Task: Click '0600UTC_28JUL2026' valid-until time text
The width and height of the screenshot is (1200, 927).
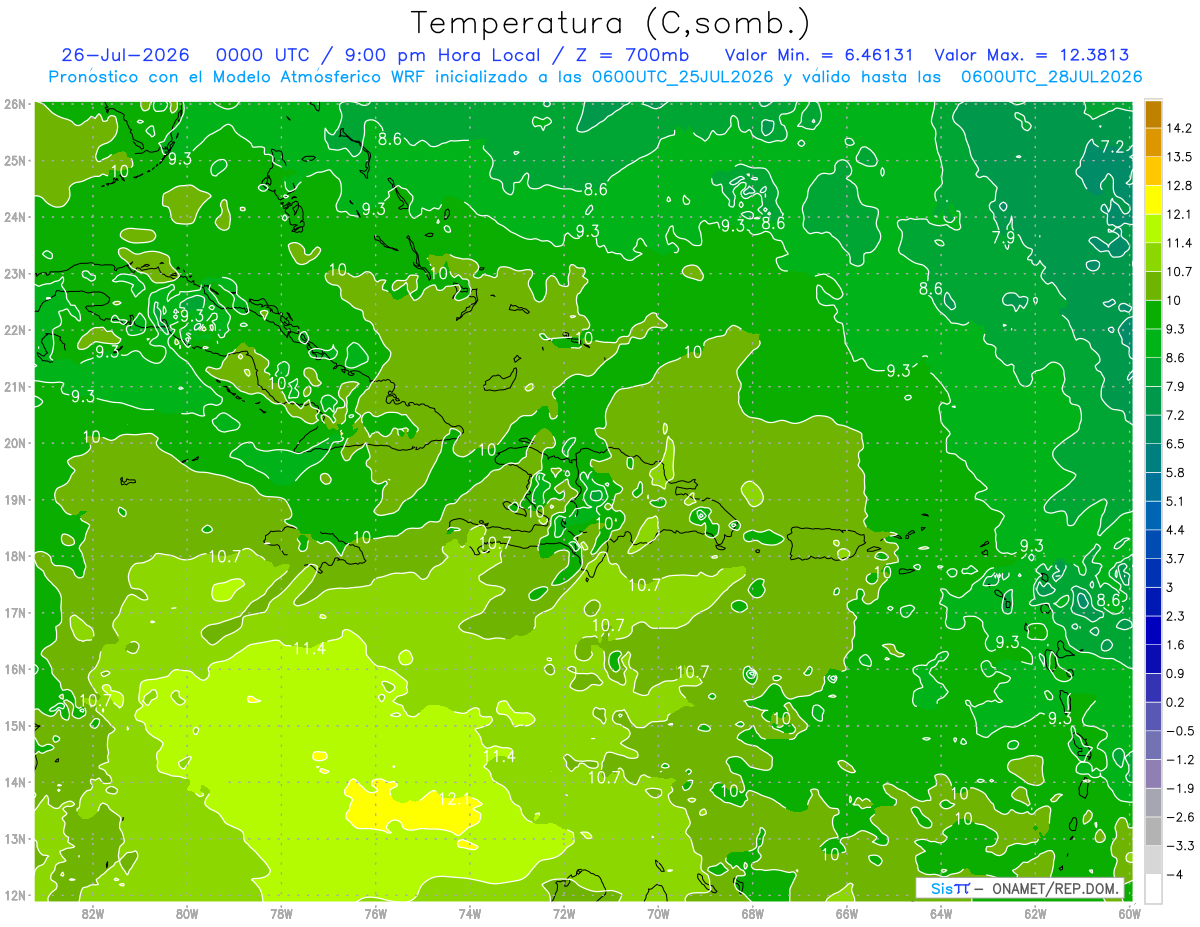Action: click(x=1051, y=77)
